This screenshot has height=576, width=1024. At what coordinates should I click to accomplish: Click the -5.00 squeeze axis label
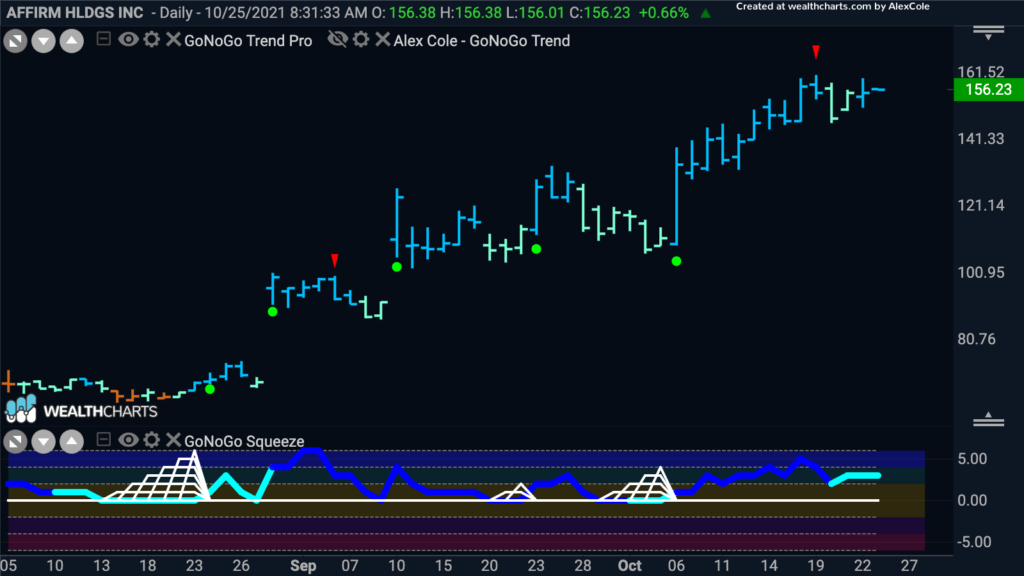pyautogui.click(x=972, y=542)
